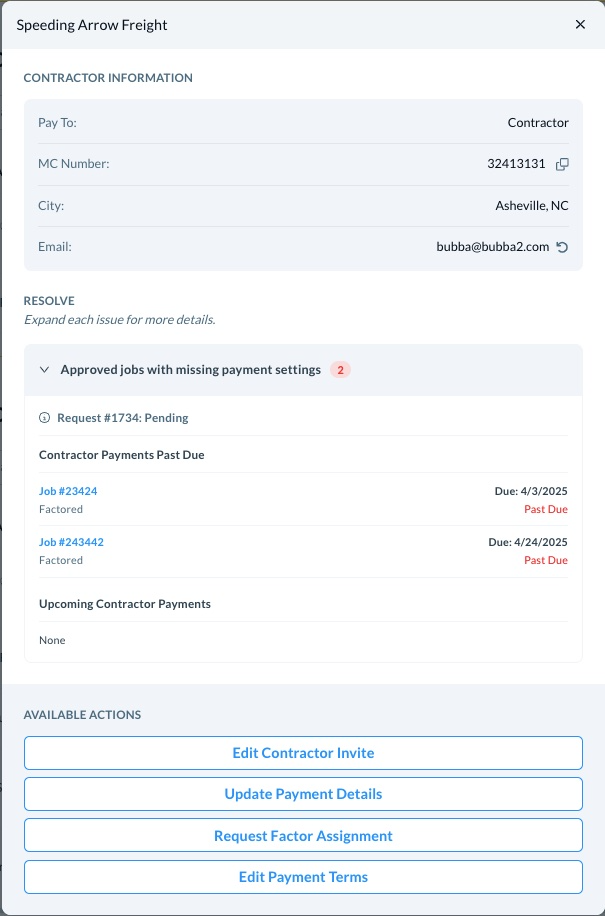Click the Request #1734: Pending text
The image size is (605, 916).
click(123, 418)
